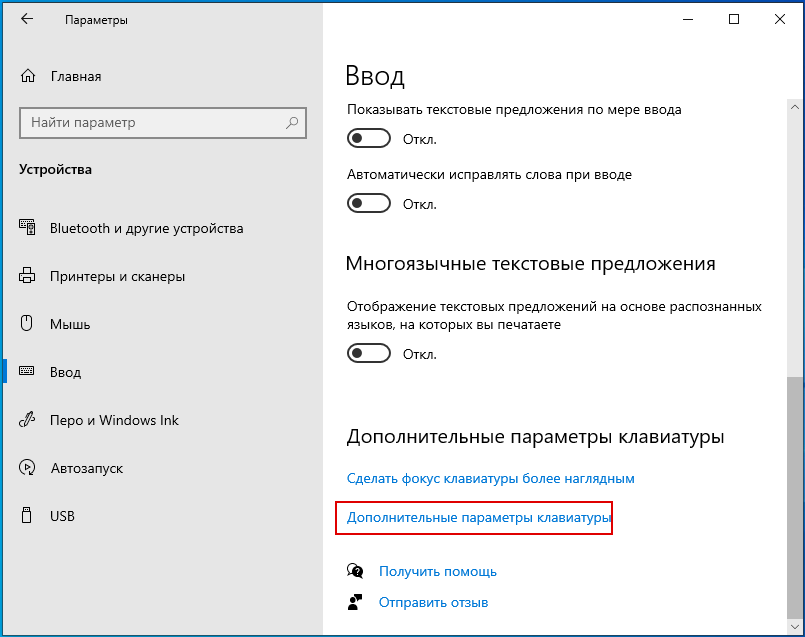The width and height of the screenshot is (805, 637).
Task: Click the back arrow icon
Action: coord(27,20)
